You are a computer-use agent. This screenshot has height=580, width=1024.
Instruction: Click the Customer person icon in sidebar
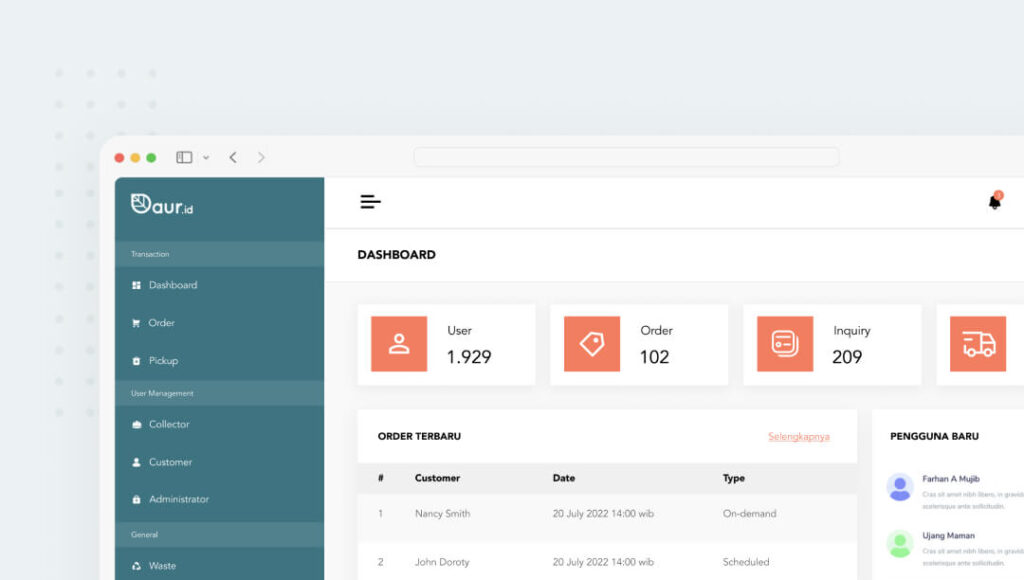pos(136,462)
